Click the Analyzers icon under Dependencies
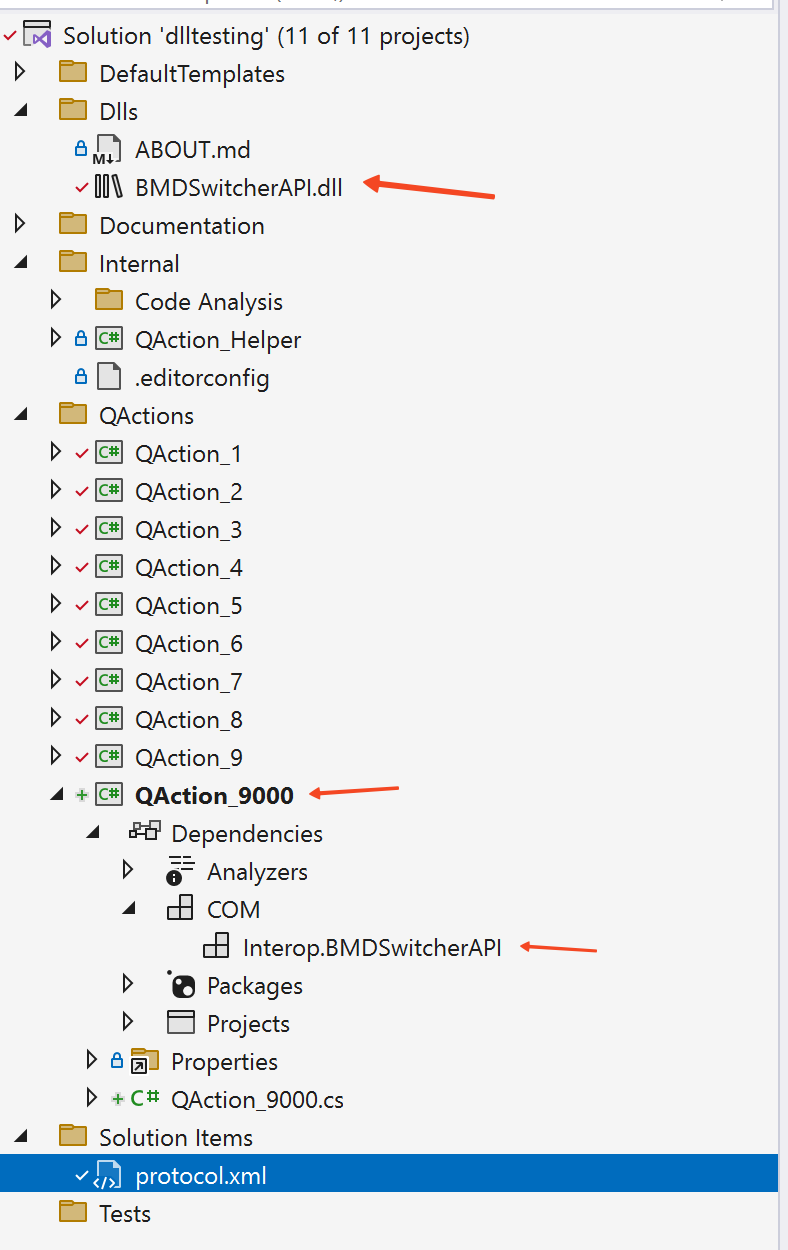788x1250 pixels. click(180, 871)
